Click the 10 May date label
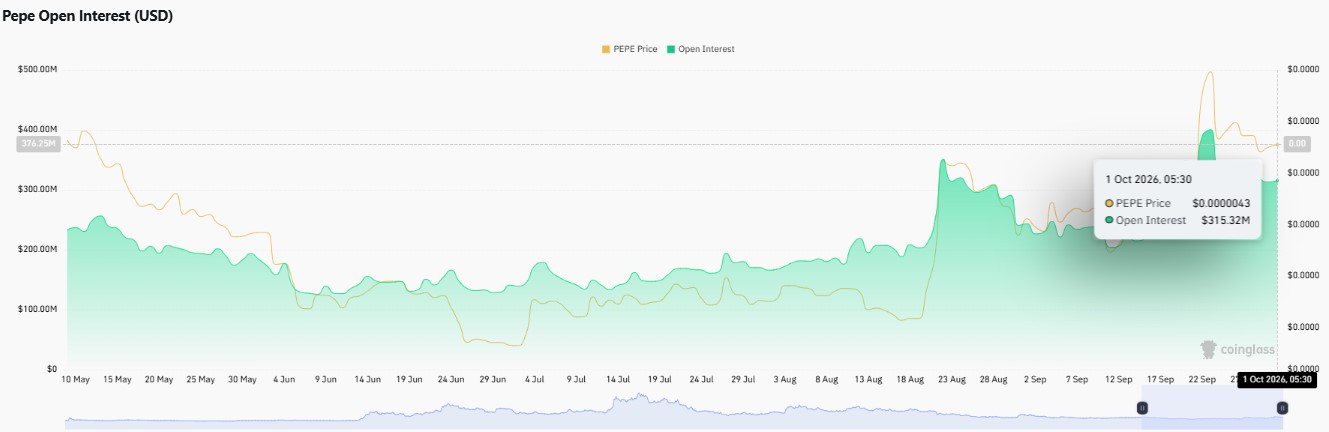 [76, 380]
